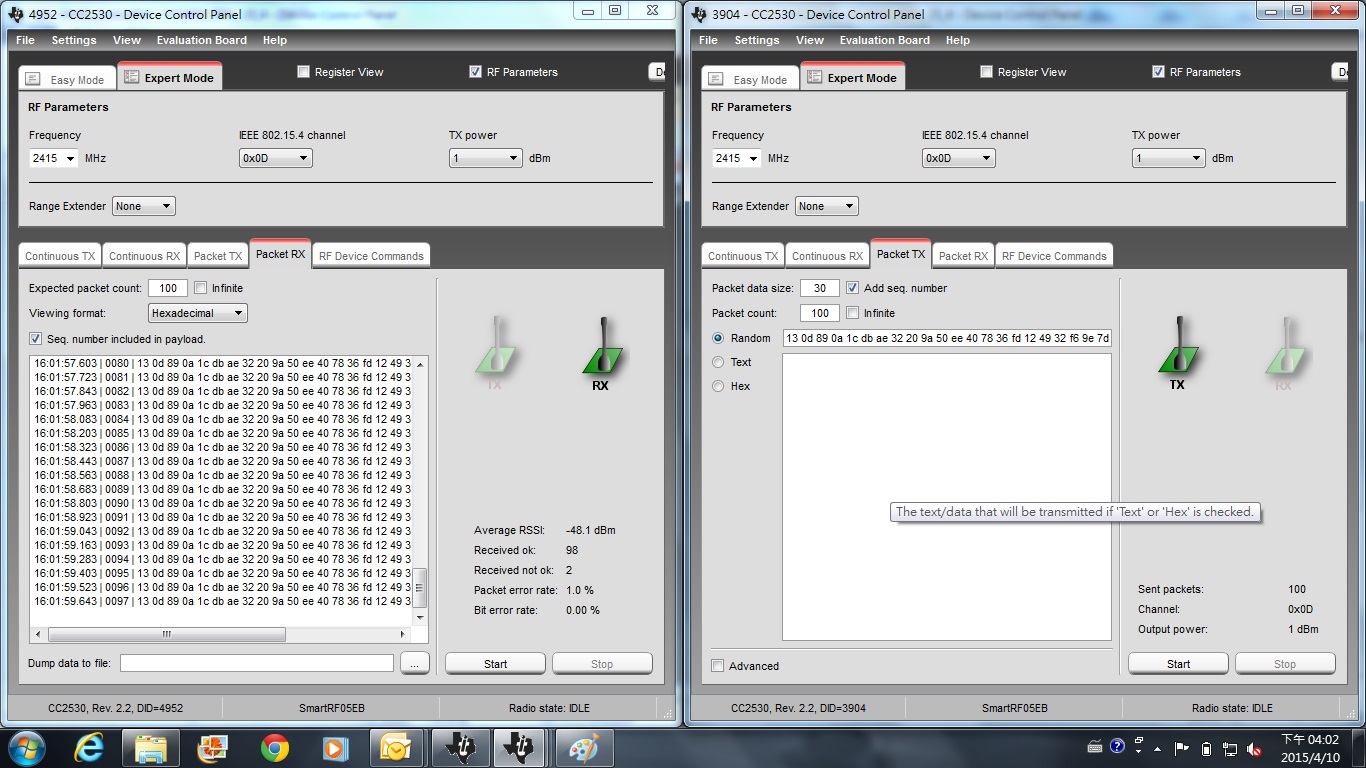Switch to Paint from the taskbar
The height and width of the screenshot is (768, 1366).
(583, 747)
